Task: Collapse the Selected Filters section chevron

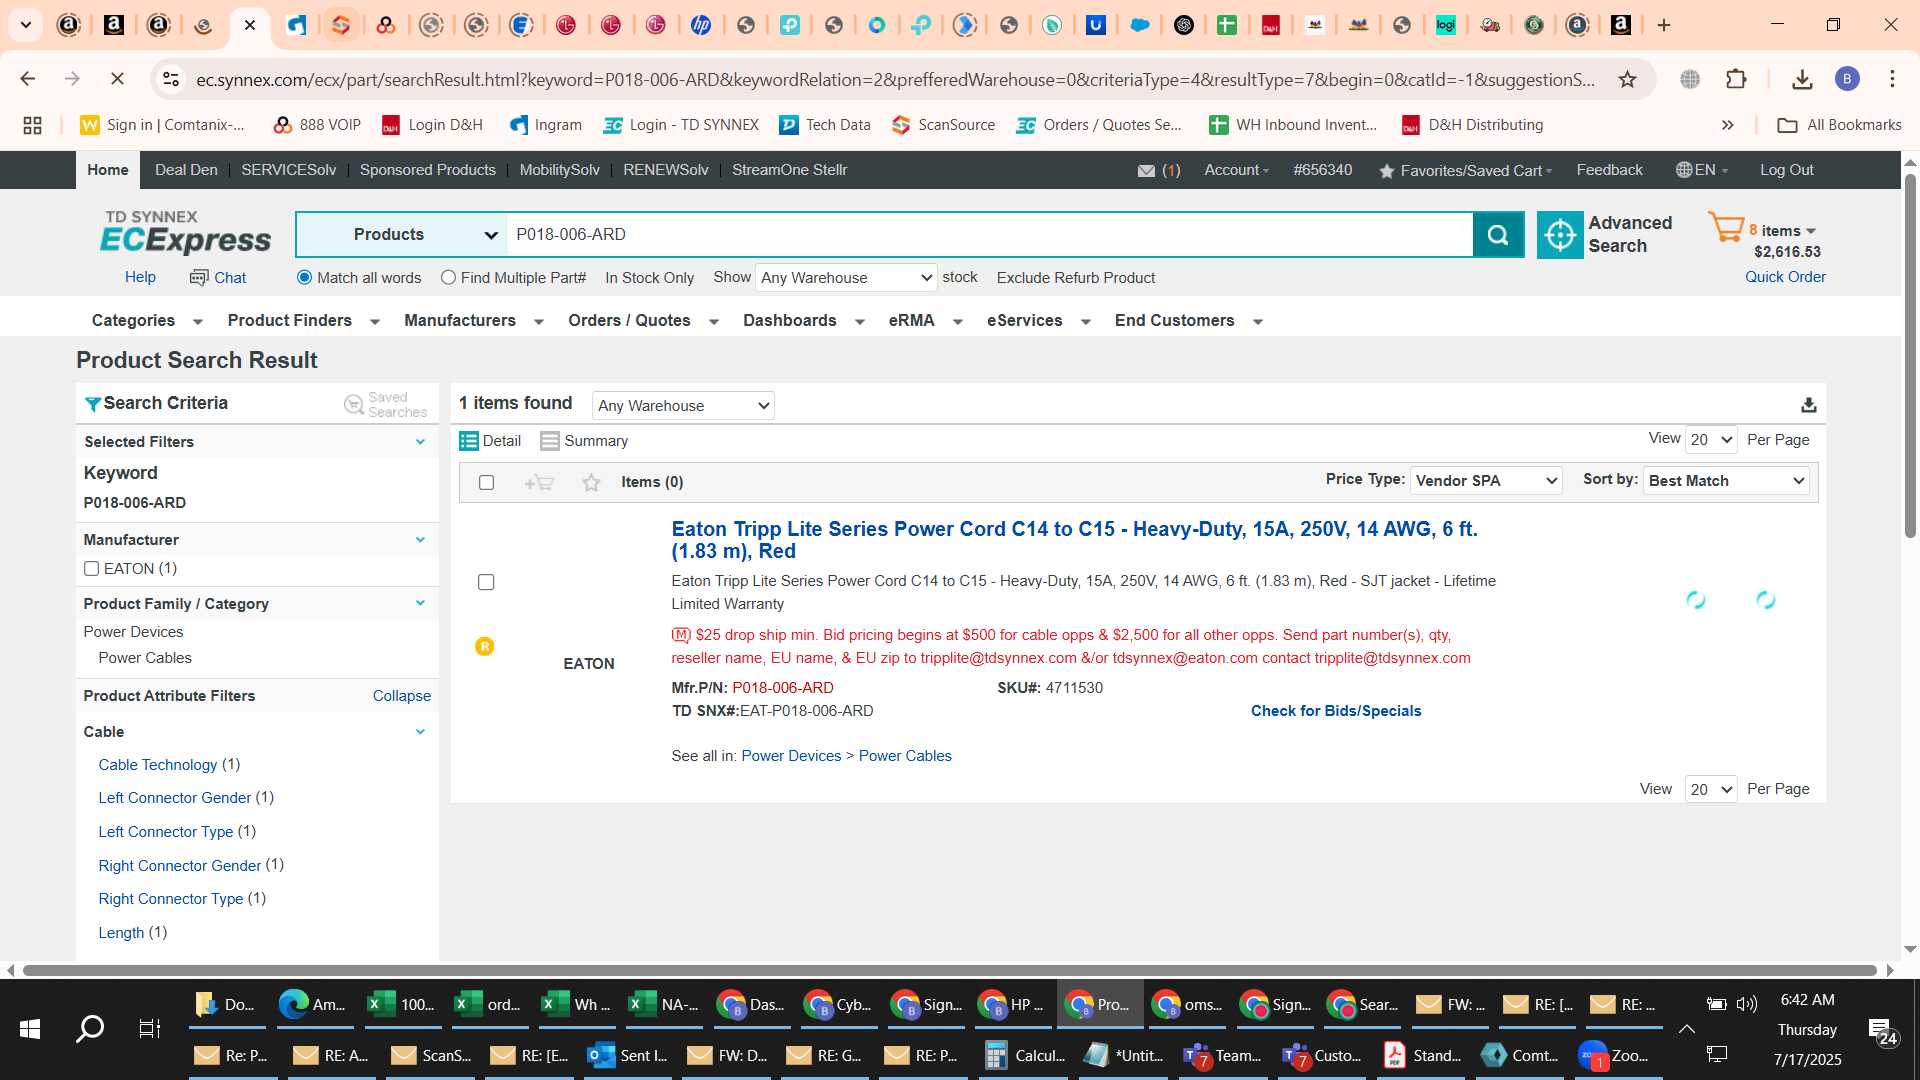Action: (420, 442)
